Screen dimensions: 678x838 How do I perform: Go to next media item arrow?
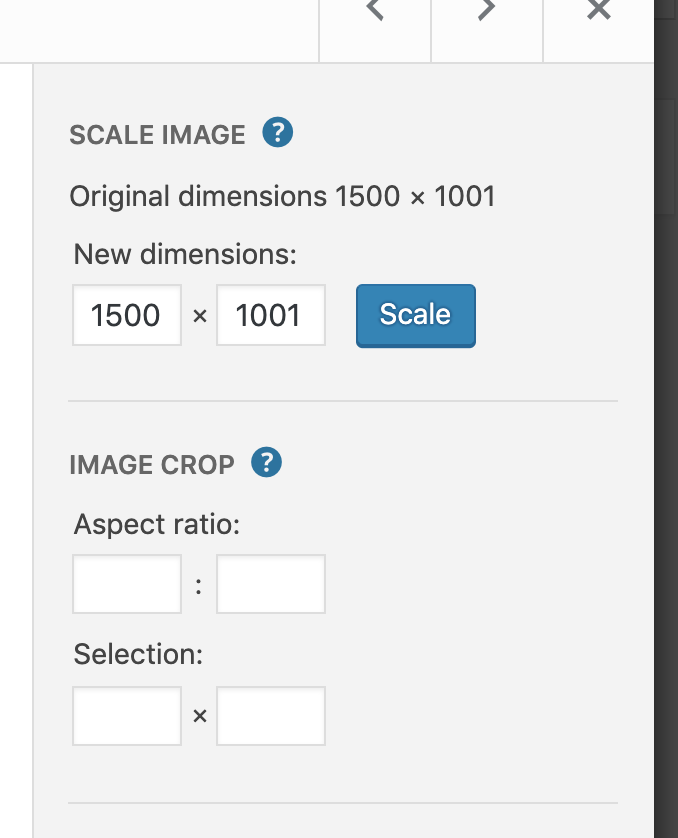(x=486, y=12)
